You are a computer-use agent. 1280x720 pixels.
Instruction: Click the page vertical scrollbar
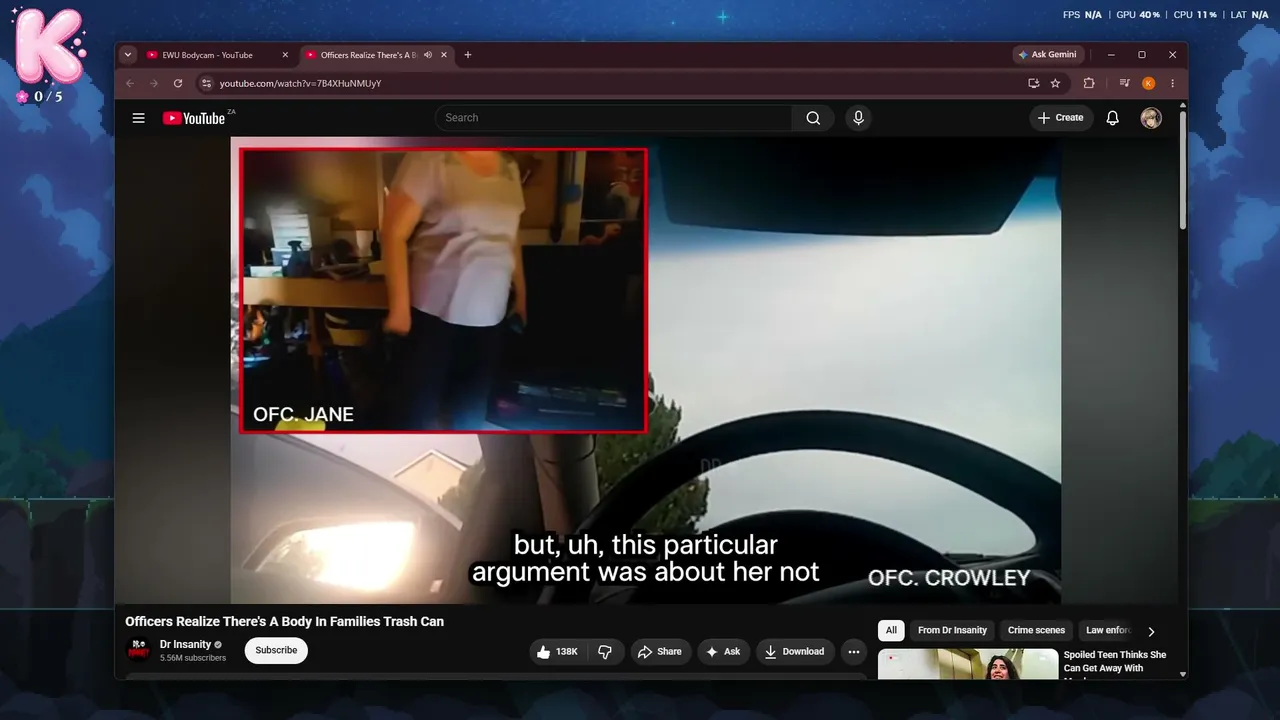click(1183, 170)
